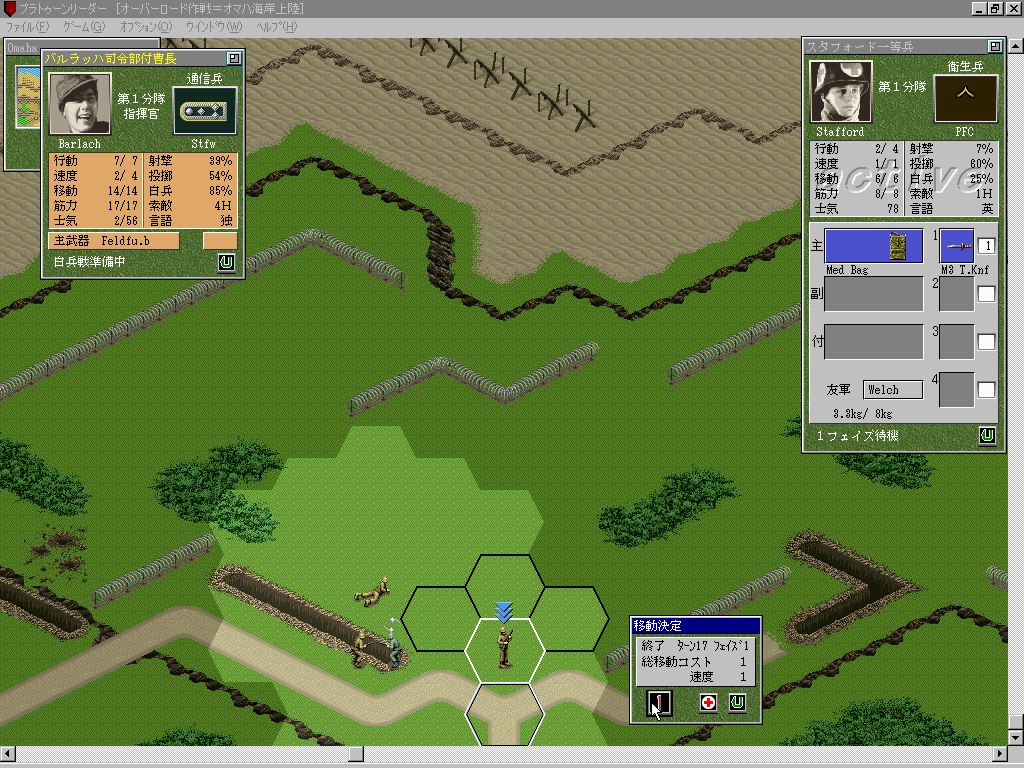Image resolution: width=1024 pixels, height=768 pixels.
Task: Click empty item slot number 4
Action: pos(957,390)
